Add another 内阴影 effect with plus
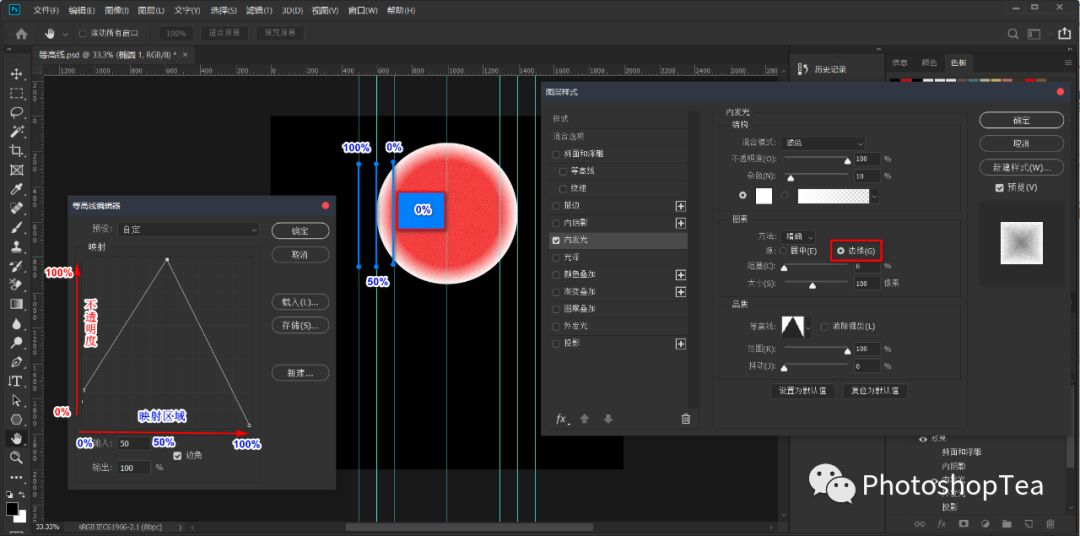 pos(681,223)
